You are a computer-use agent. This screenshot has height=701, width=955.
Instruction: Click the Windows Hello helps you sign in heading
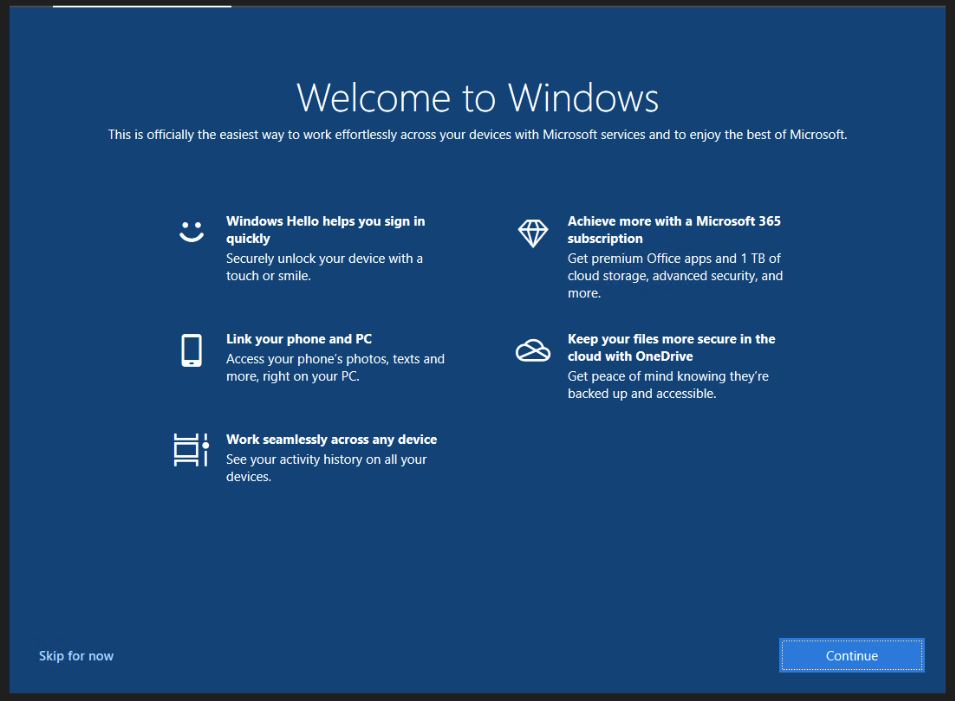(x=326, y=230)
